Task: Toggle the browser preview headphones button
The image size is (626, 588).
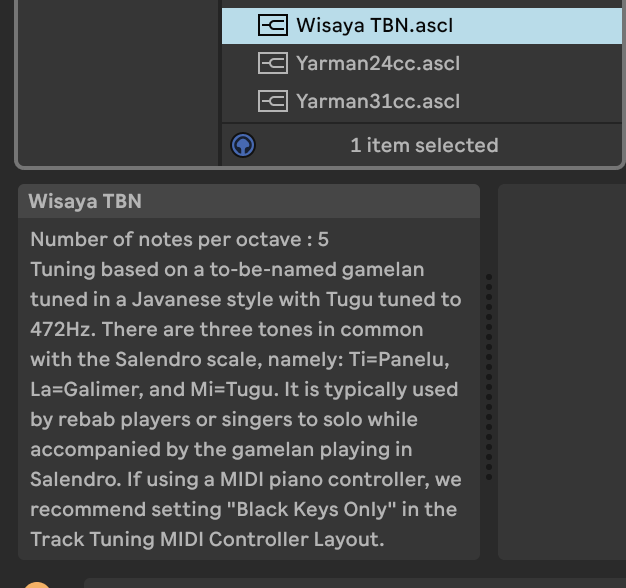Action: [243, 145]
